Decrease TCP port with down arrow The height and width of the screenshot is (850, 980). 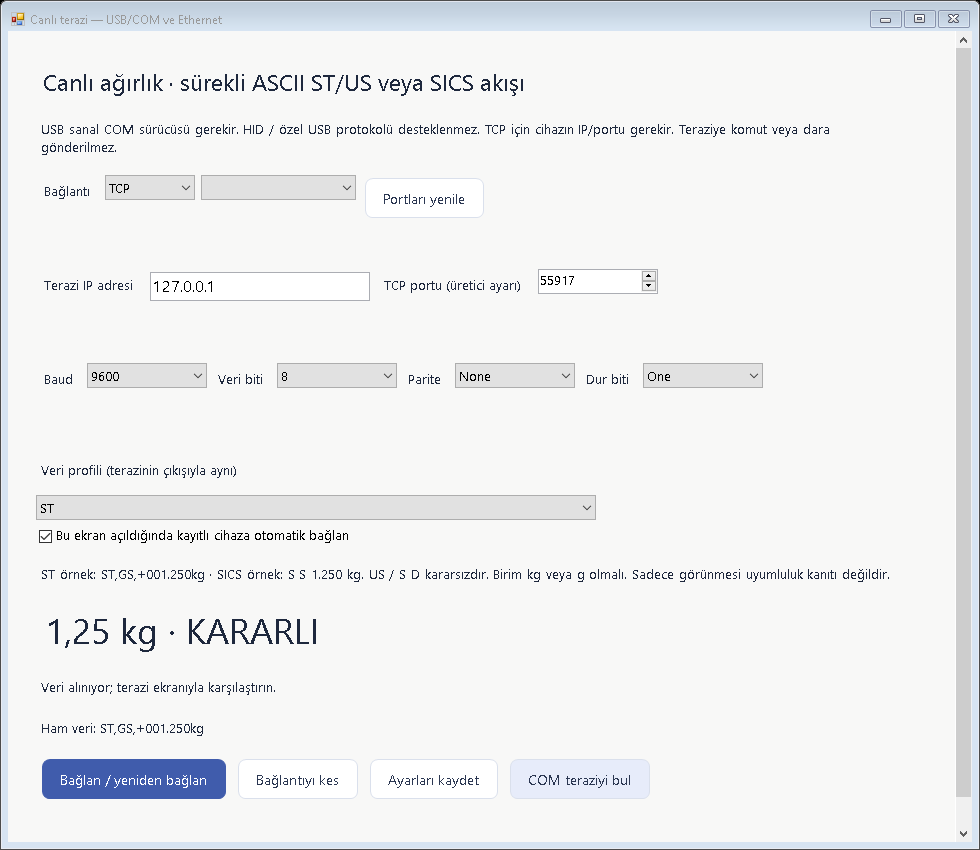click(649, 286)
